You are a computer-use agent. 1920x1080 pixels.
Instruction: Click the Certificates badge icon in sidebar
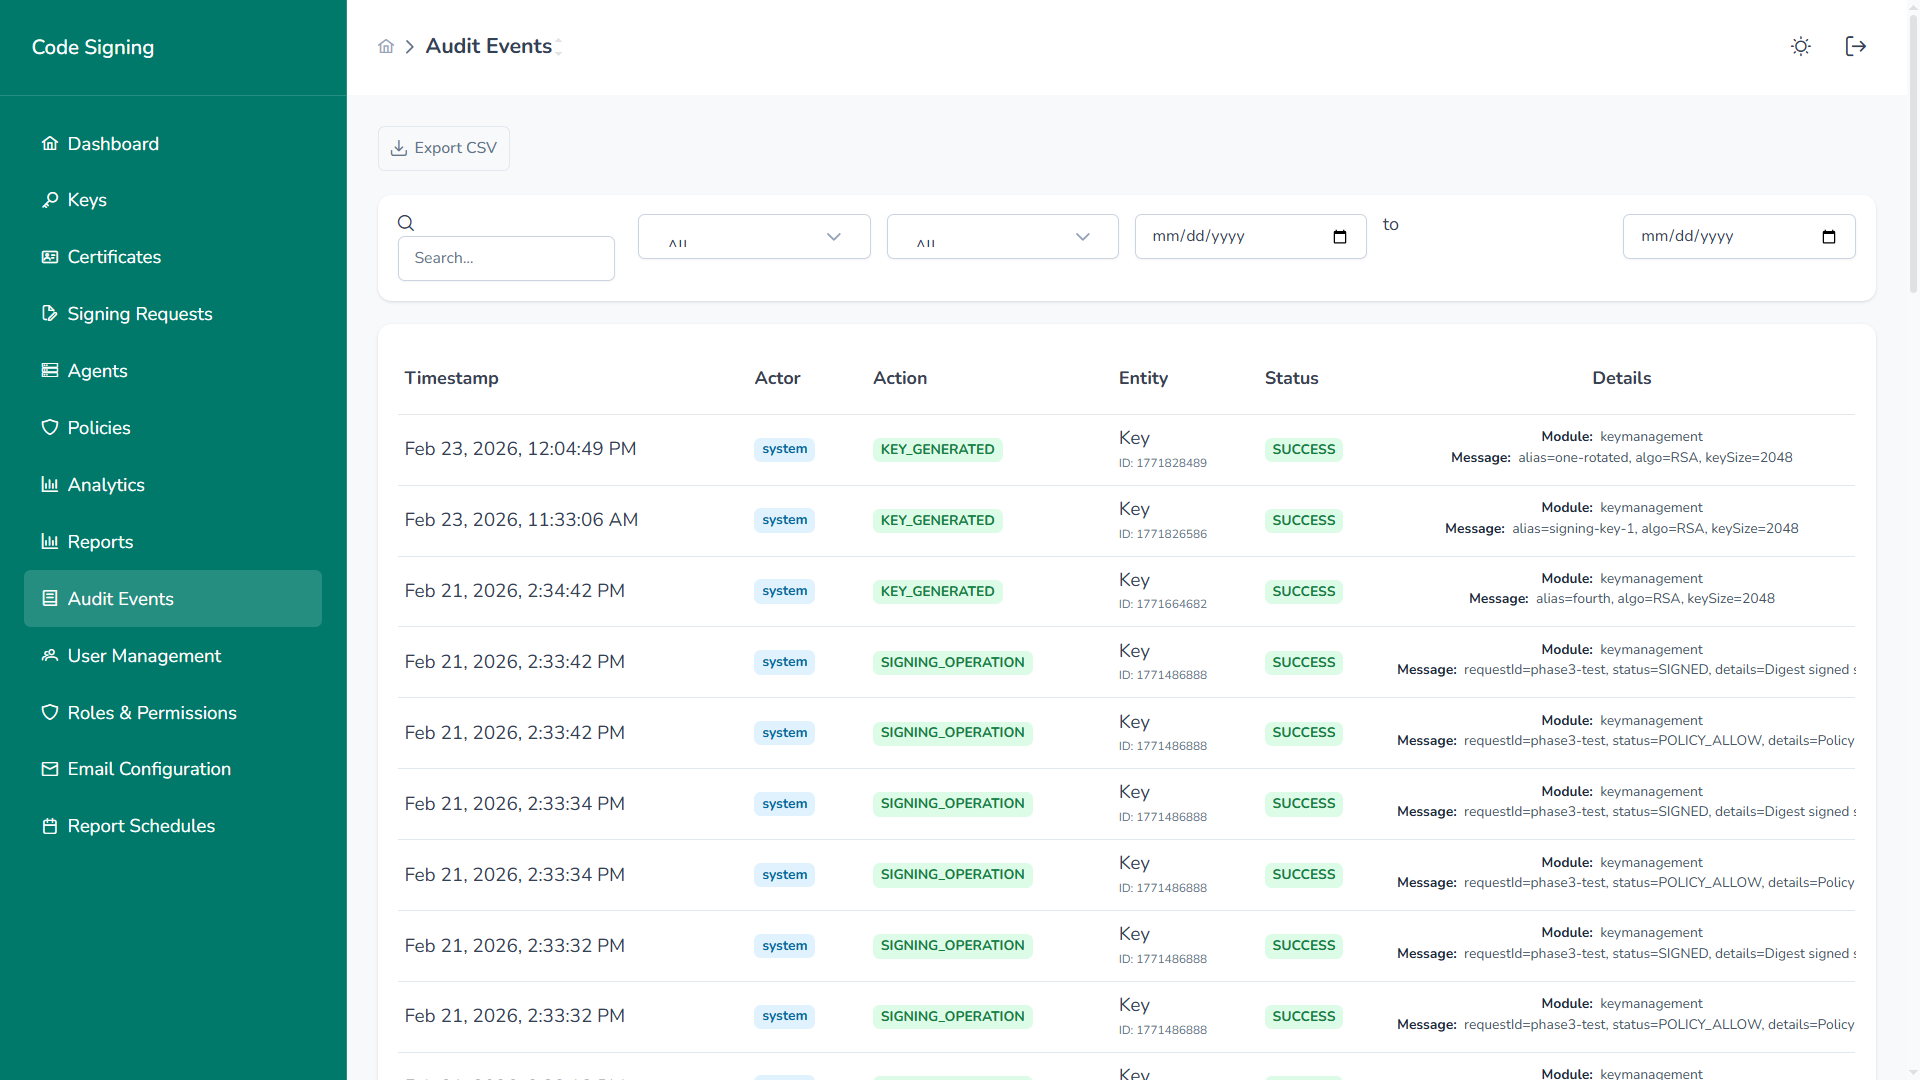coord(50,256)
